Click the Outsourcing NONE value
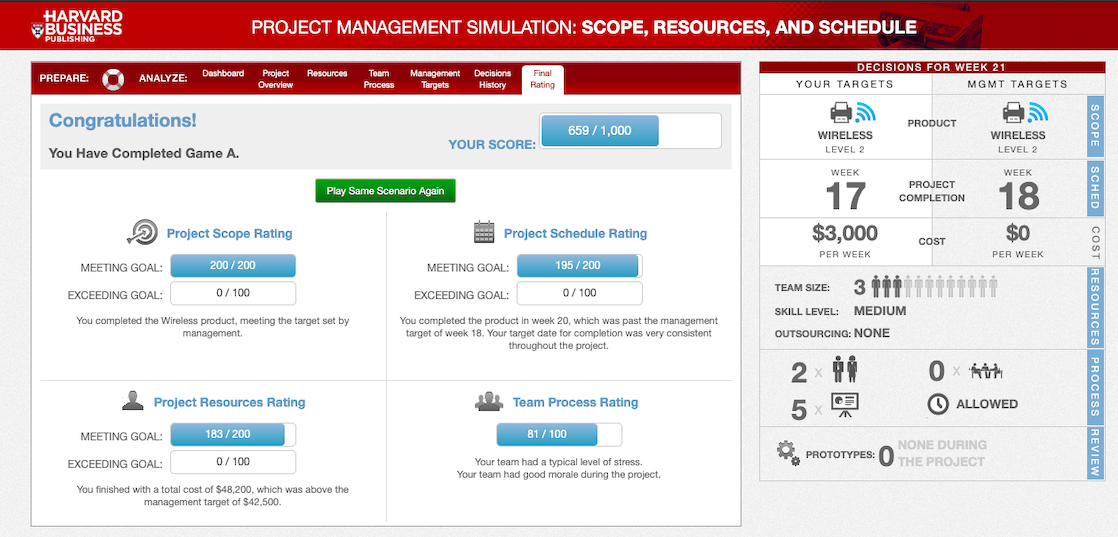Viewport: 1118px width, 537px height. pos(871,333)
